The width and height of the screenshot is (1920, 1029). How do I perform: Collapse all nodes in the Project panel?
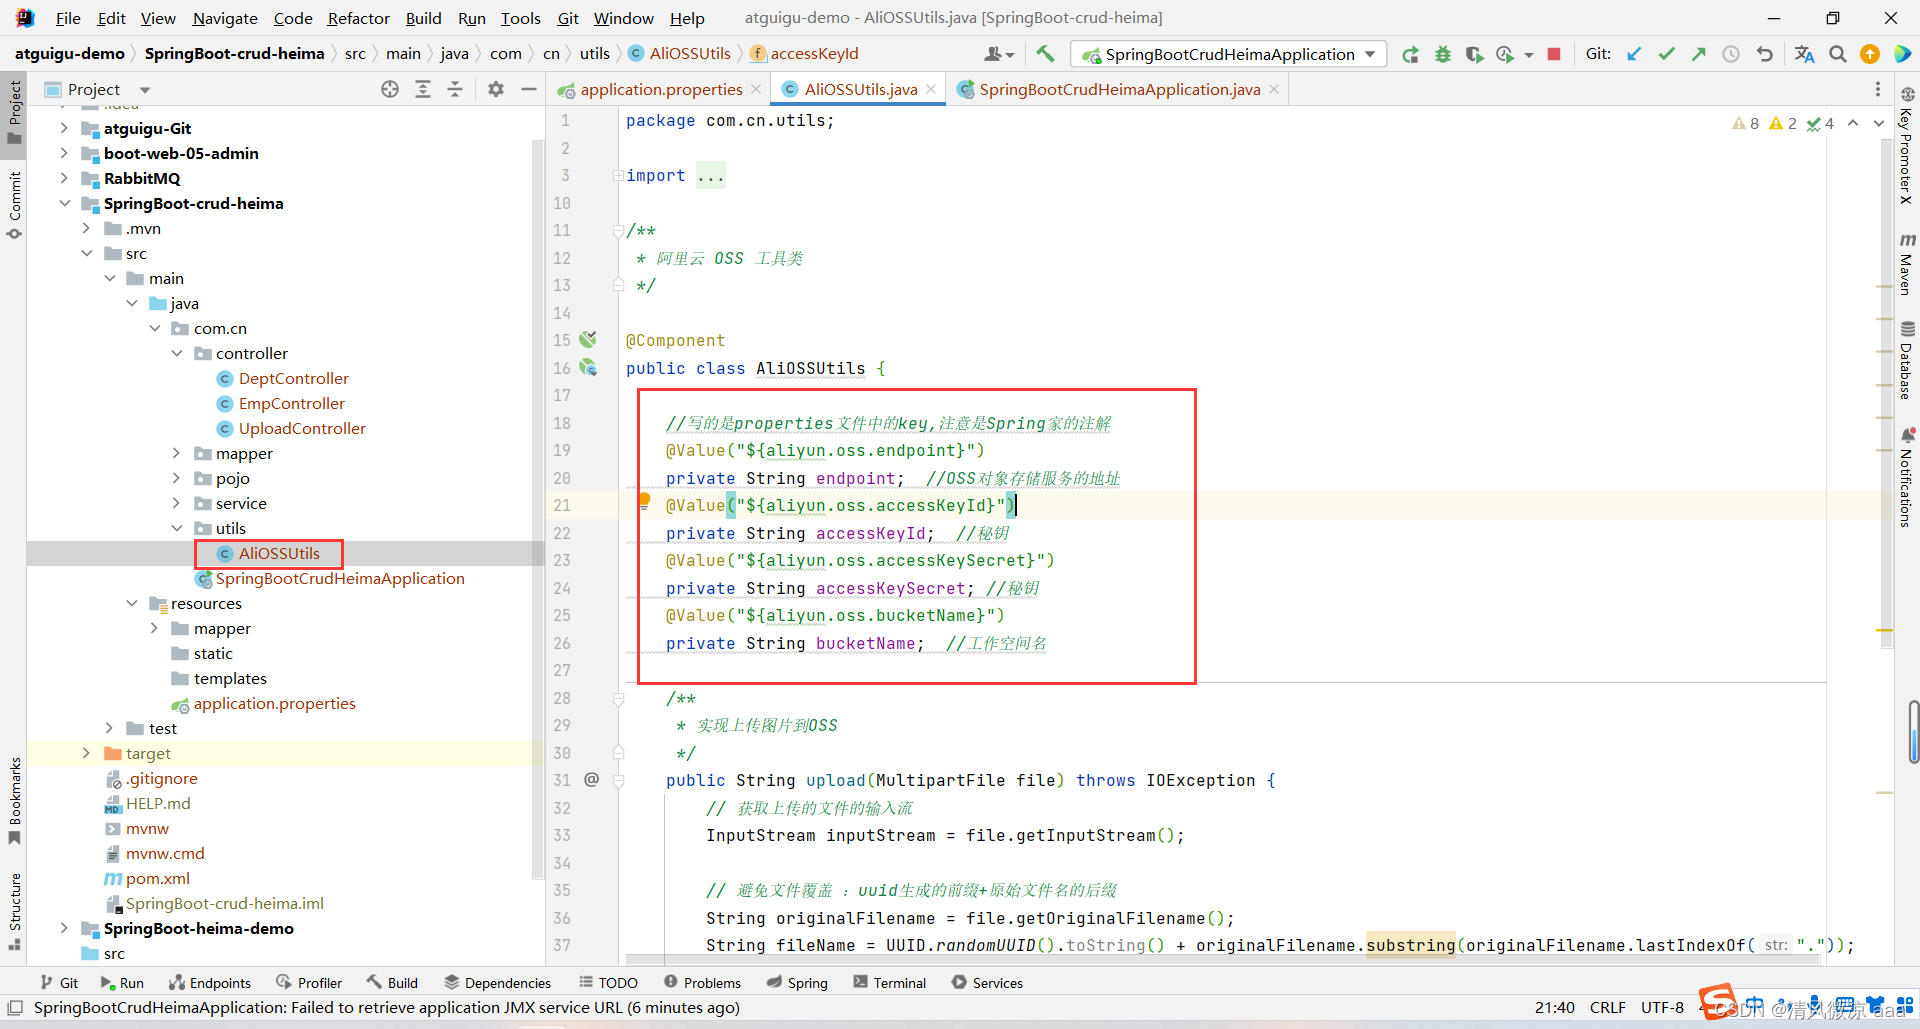[455, 89]
